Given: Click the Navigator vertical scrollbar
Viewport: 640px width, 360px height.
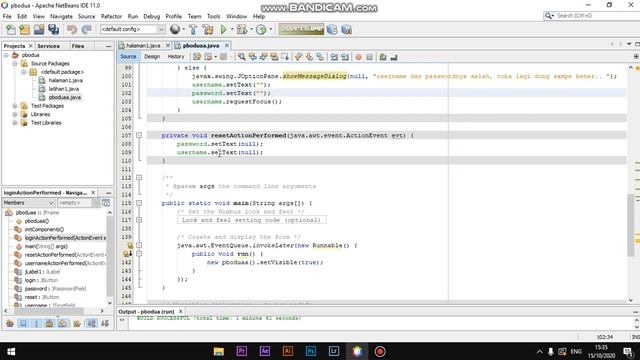Looking at the screenshot, I should pyautogui.click(x=109, y=257).
